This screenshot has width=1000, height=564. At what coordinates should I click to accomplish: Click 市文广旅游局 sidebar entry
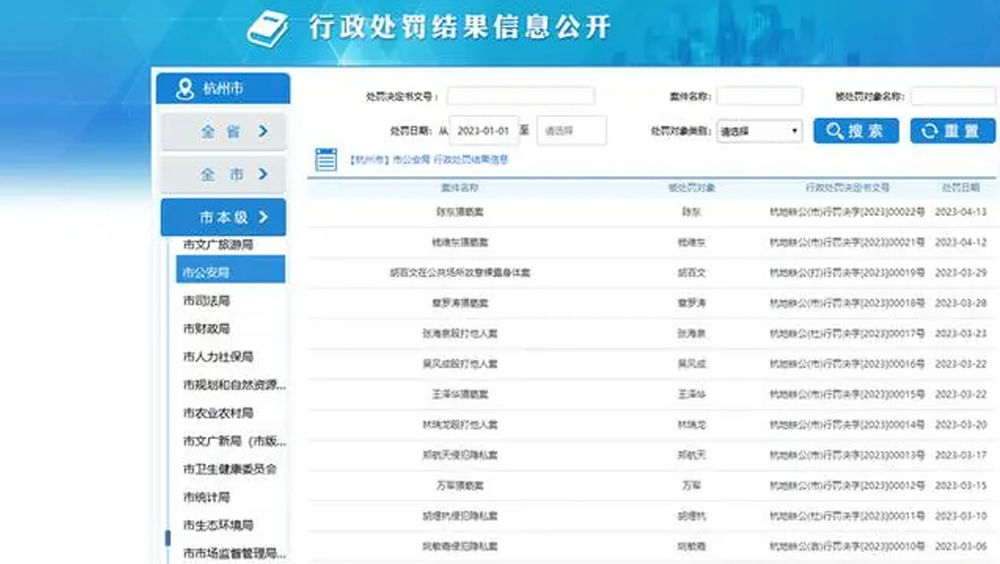[218, 245]
